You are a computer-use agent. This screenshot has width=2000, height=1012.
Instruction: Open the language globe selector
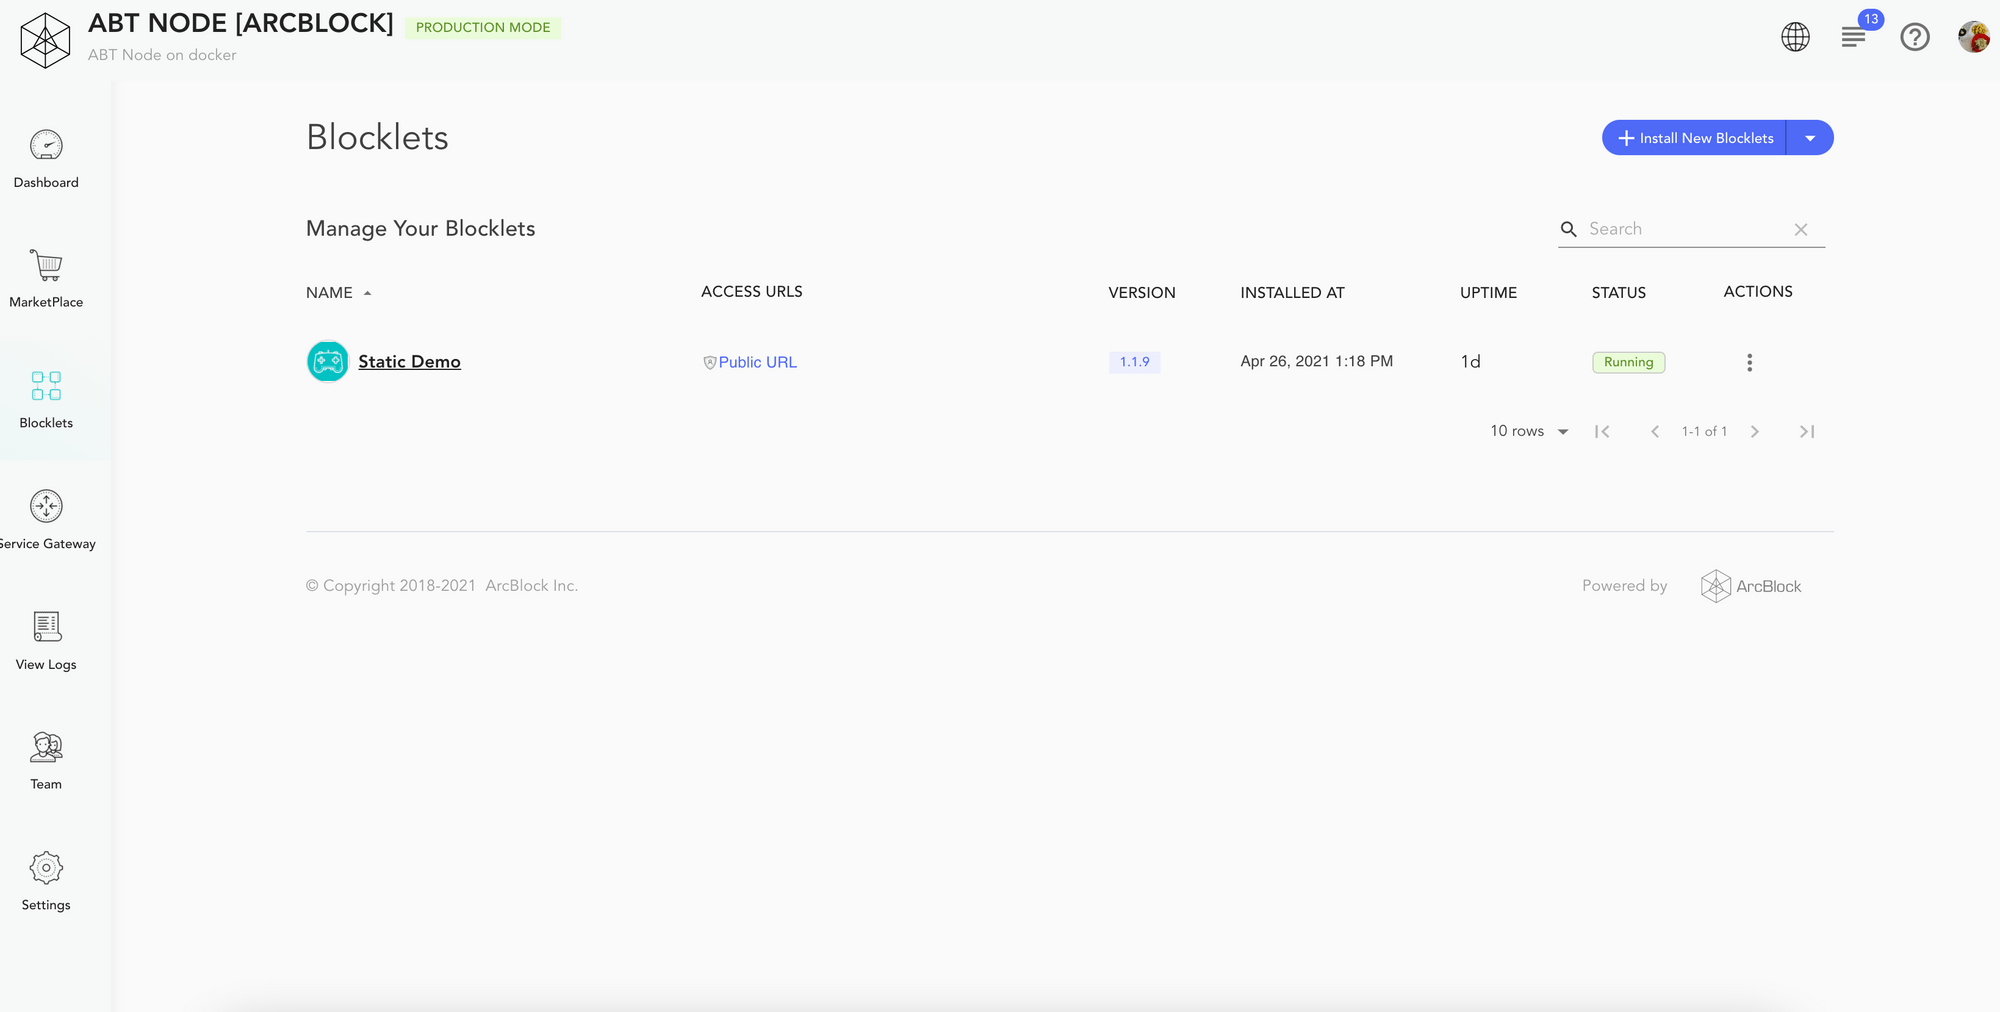(1795, 37)
